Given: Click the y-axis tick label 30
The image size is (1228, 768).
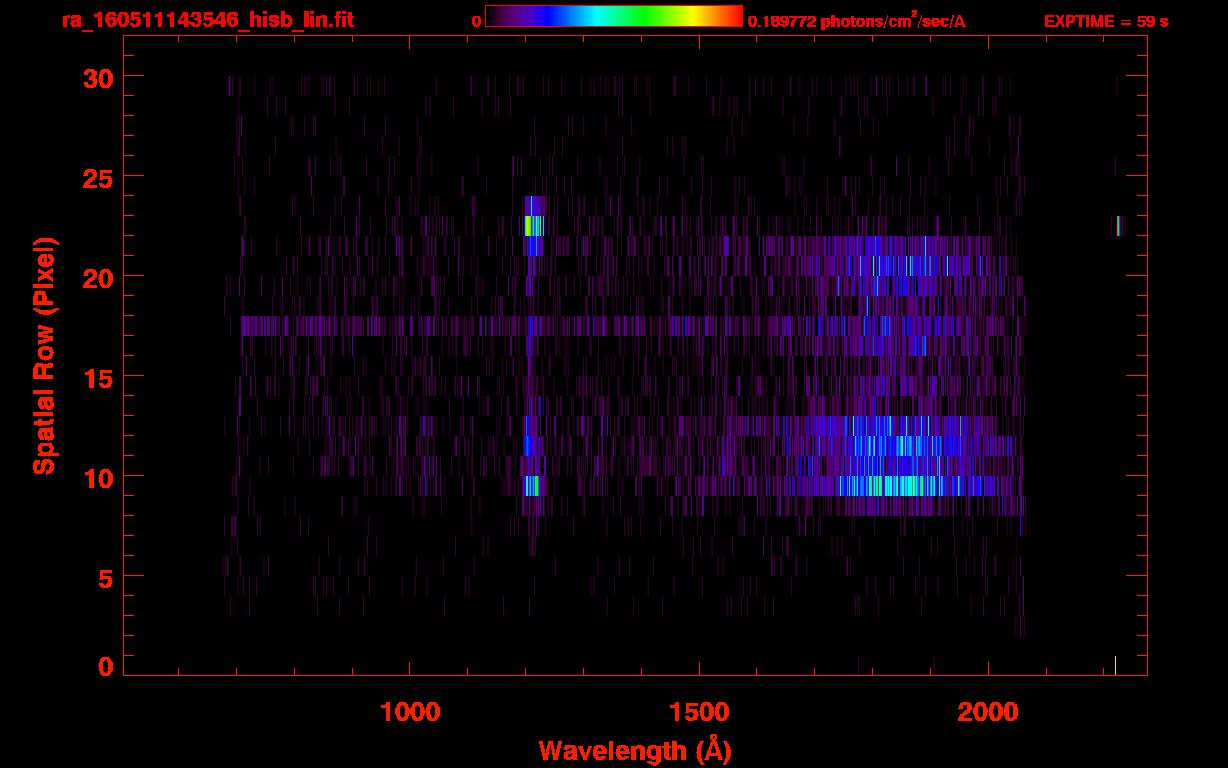Looking at the screenshot, I should (x=97, y=77).
